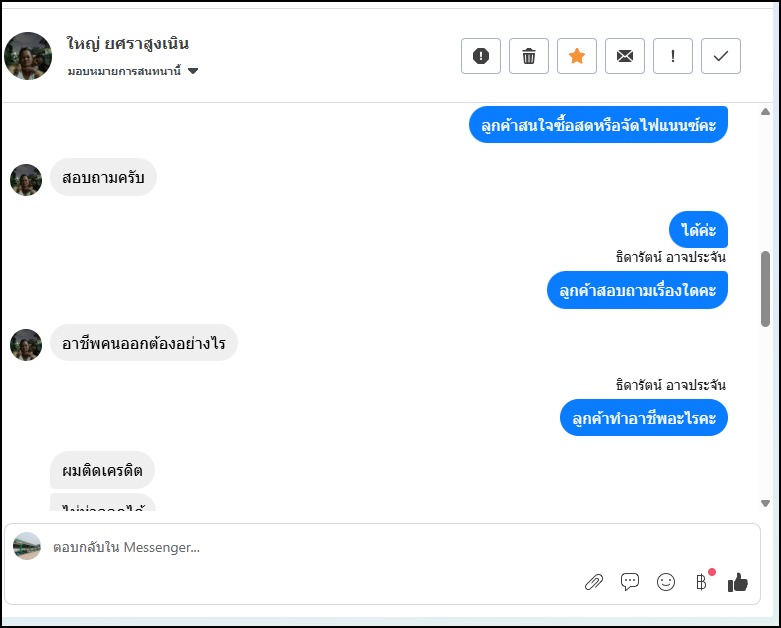Click the message bubble สอบถามครับ

point(103,178)
